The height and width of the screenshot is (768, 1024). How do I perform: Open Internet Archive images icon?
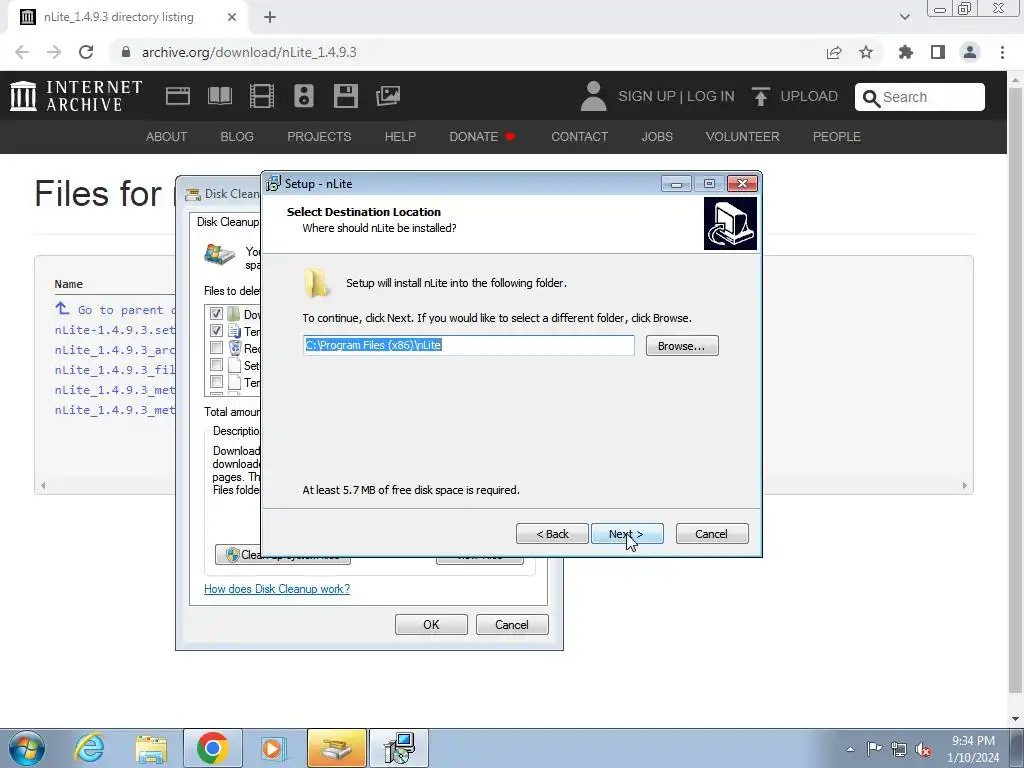pyautogui.click(x=388, y=96)
